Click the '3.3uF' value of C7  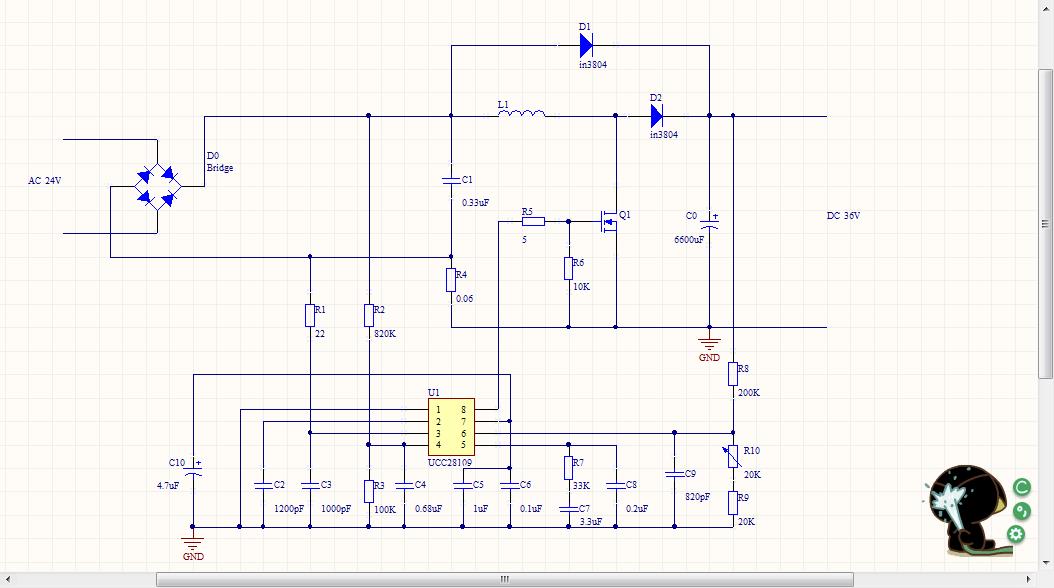[x=591, y=521]
